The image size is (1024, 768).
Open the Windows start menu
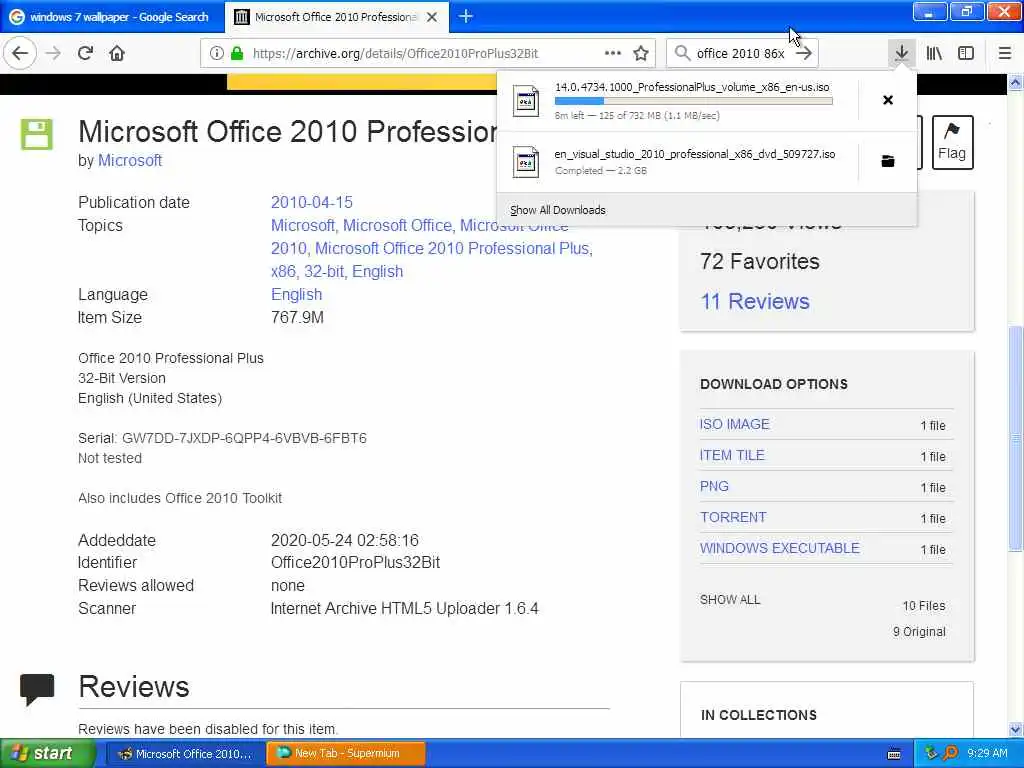[47, 753]
